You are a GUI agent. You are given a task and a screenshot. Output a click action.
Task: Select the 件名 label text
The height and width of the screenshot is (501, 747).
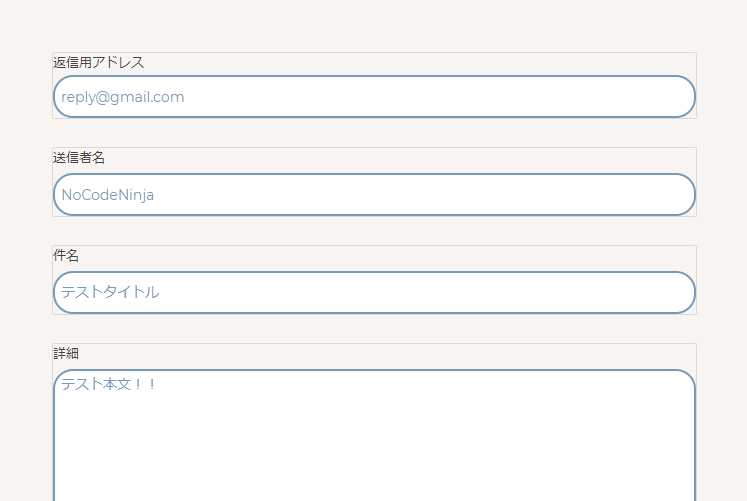pos(66,256)
